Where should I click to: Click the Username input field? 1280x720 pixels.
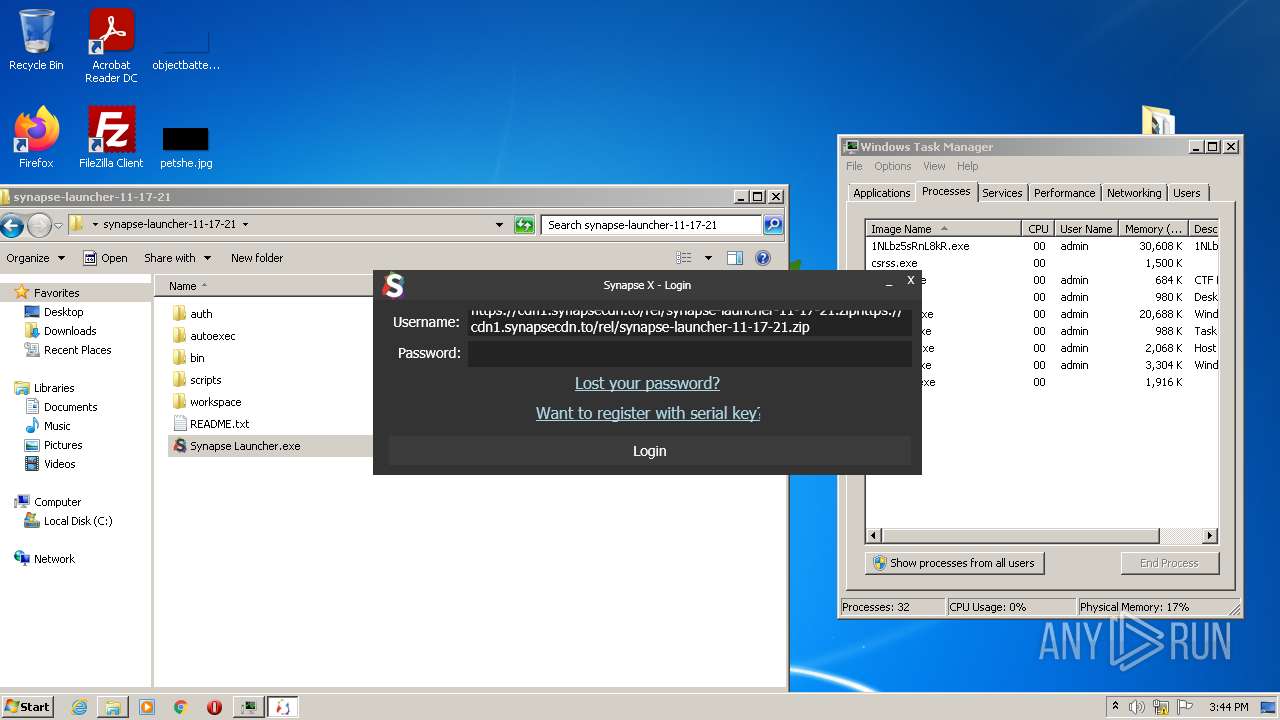click(690, 322)
